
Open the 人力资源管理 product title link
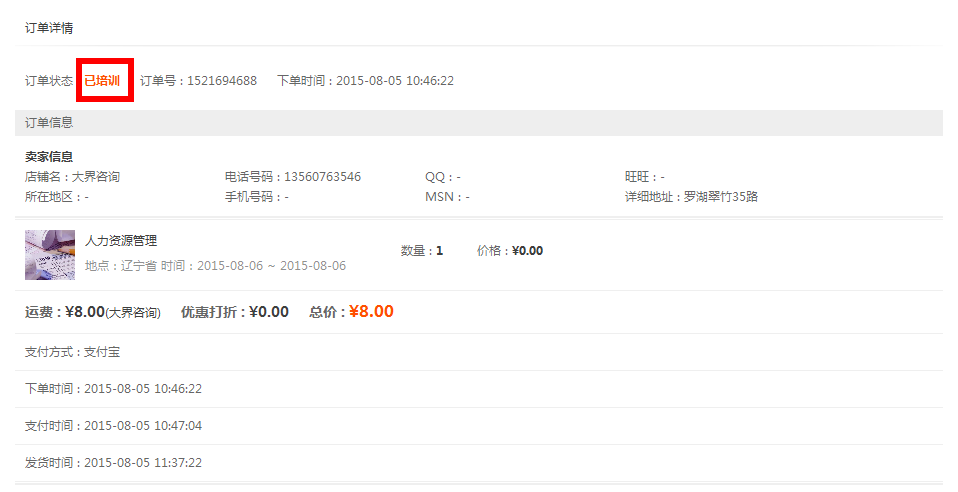click(121, 241)
